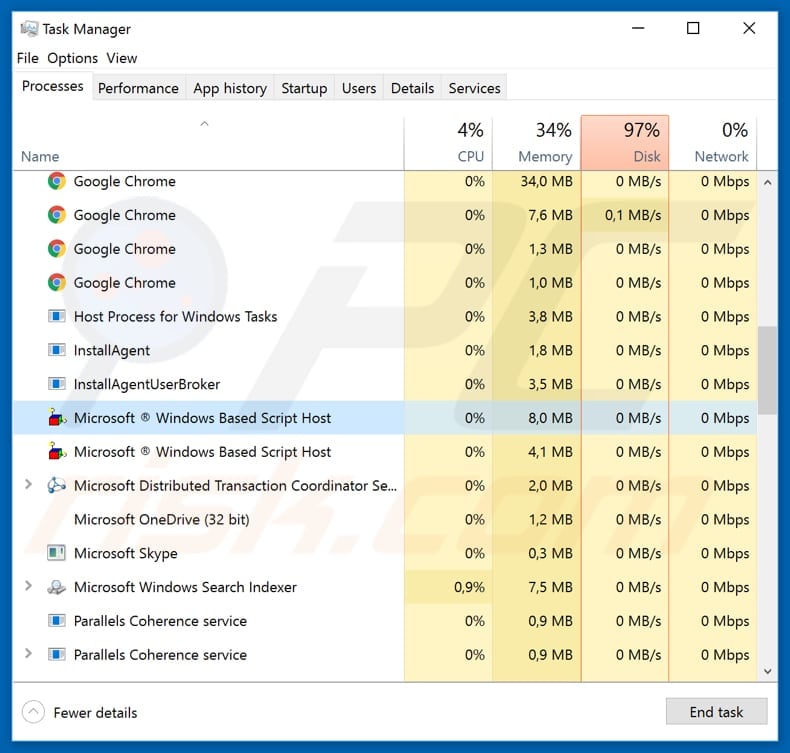Click the 34,0 MB memory value
The height and width of the screenshot is (753, 790).
coord(546,181)
